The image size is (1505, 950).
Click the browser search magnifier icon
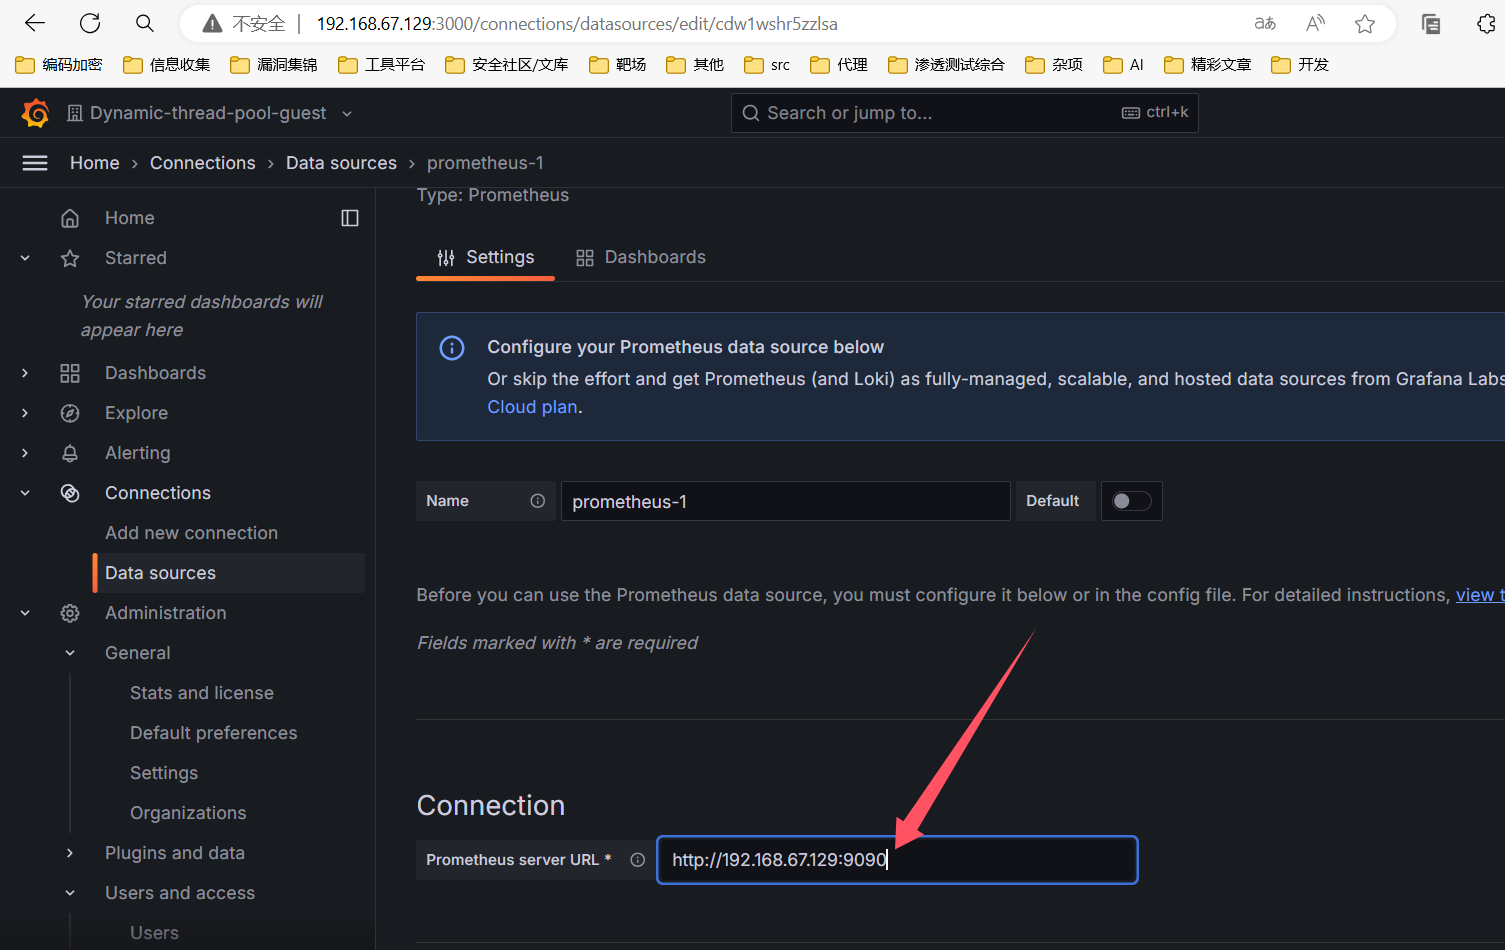[x=145, y=23]
